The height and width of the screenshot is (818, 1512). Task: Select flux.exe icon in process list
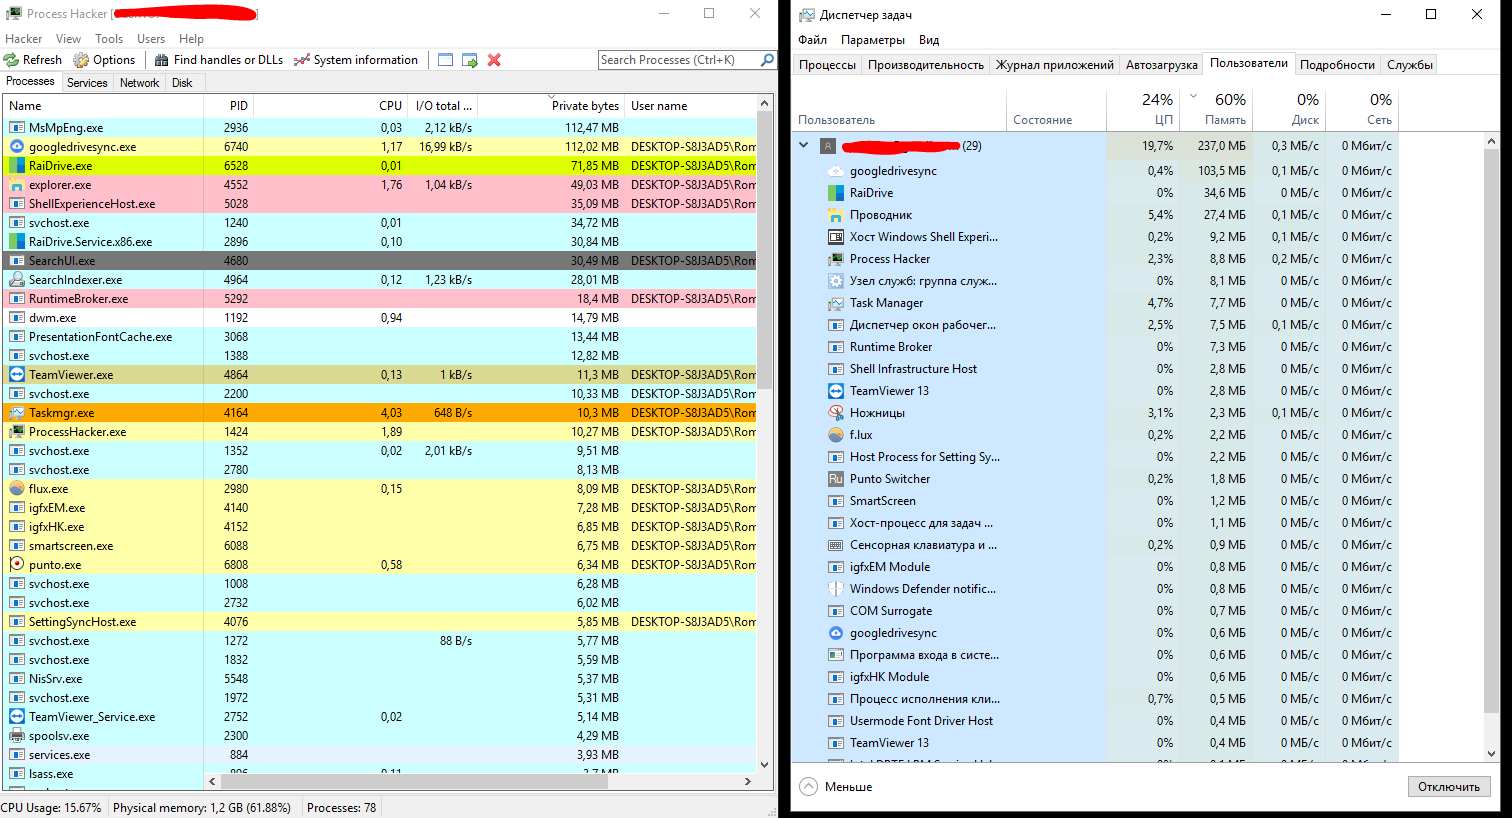[x=17, y=489]
